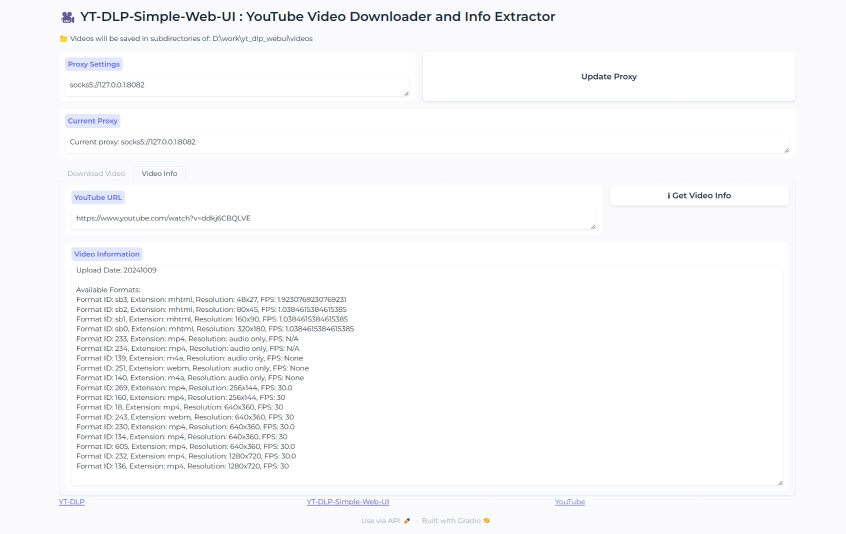Click the Format ID: 232 row

186,456
